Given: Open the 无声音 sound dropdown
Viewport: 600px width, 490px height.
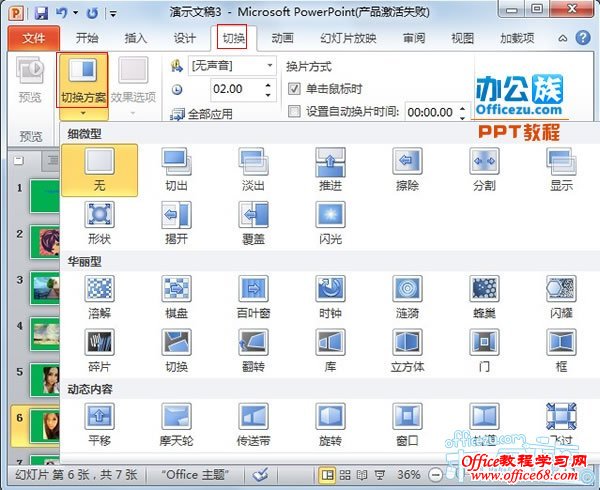Looking at the screenshot, I should pyautogui.click(x=270, y=65).
